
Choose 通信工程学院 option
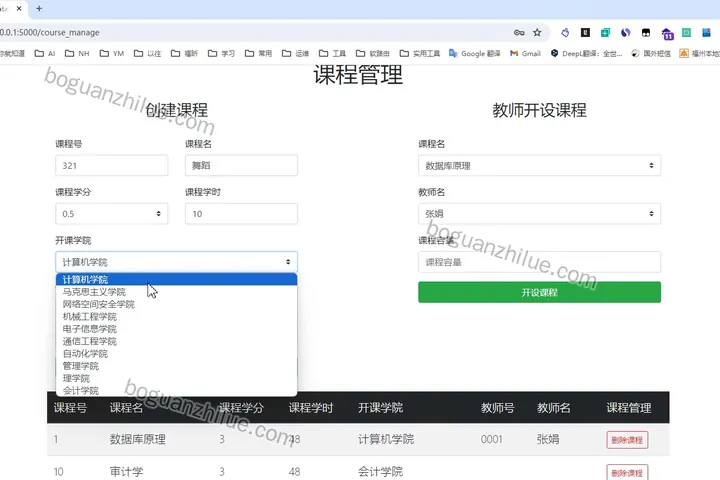pyautogui.click(x=176, y=341)
